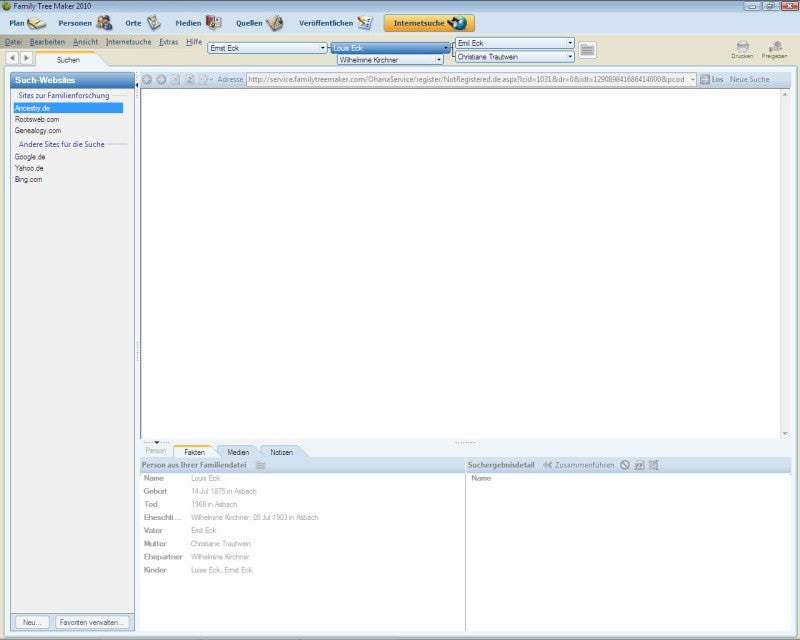Screen dimensions: 800x640
Task: Select Genealogy.com search site
Action: tap(38, 131)
